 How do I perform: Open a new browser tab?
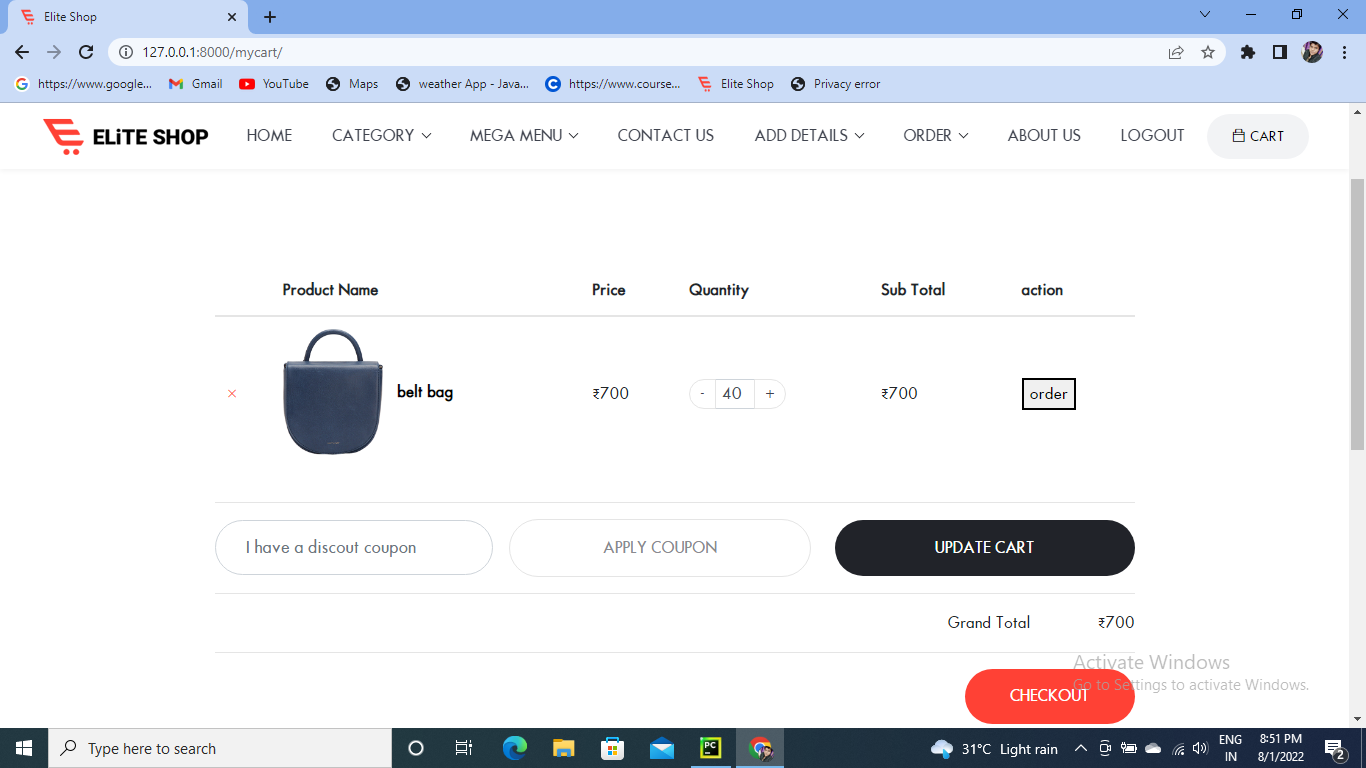pyautogui.click(x=270, y=17)
